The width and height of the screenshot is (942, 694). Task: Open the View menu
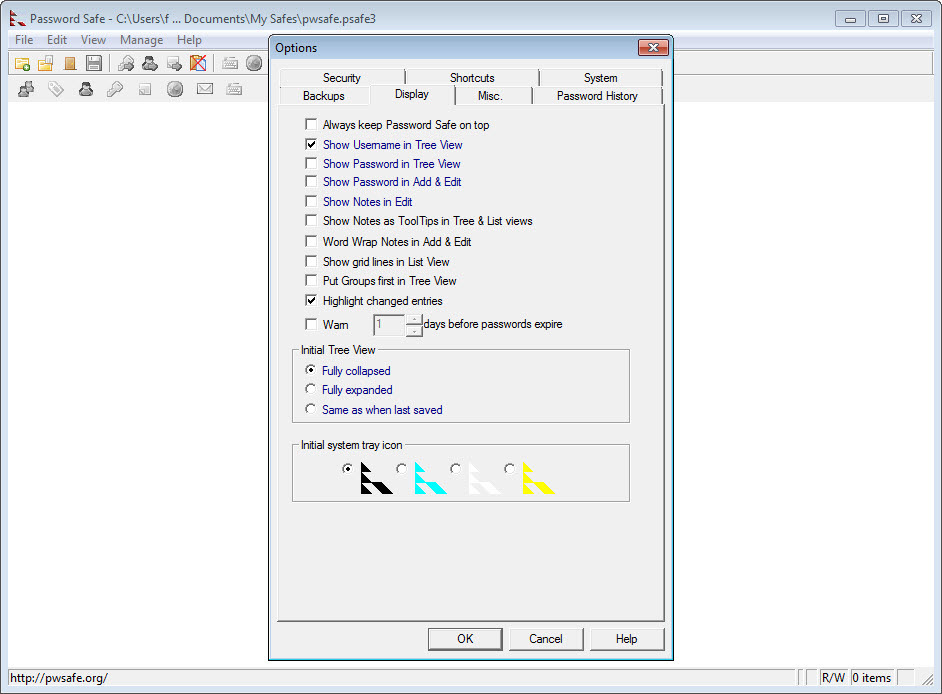click(94, 40)
